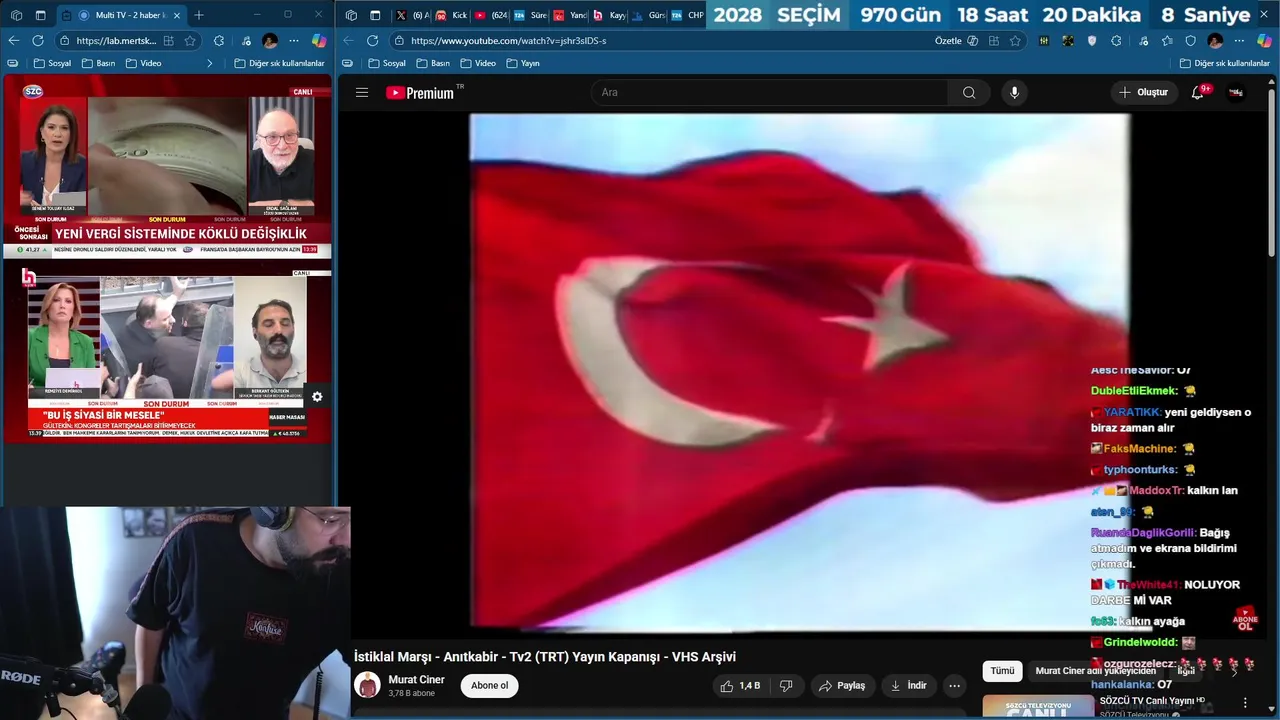Image resolution: width=1280 pixels, height=720 pixels.
Task: Reload the Multi TV page in left browser
Action: pos(37,40)
